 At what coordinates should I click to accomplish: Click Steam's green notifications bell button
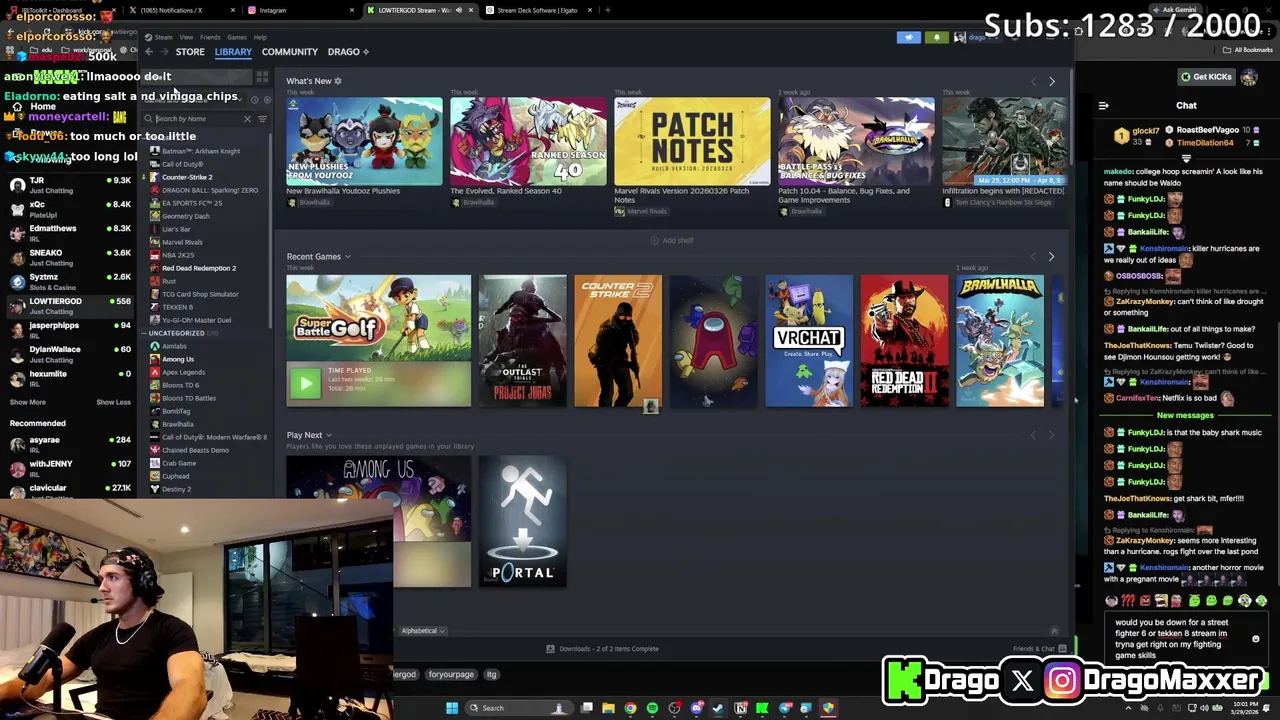pos(936,37)
